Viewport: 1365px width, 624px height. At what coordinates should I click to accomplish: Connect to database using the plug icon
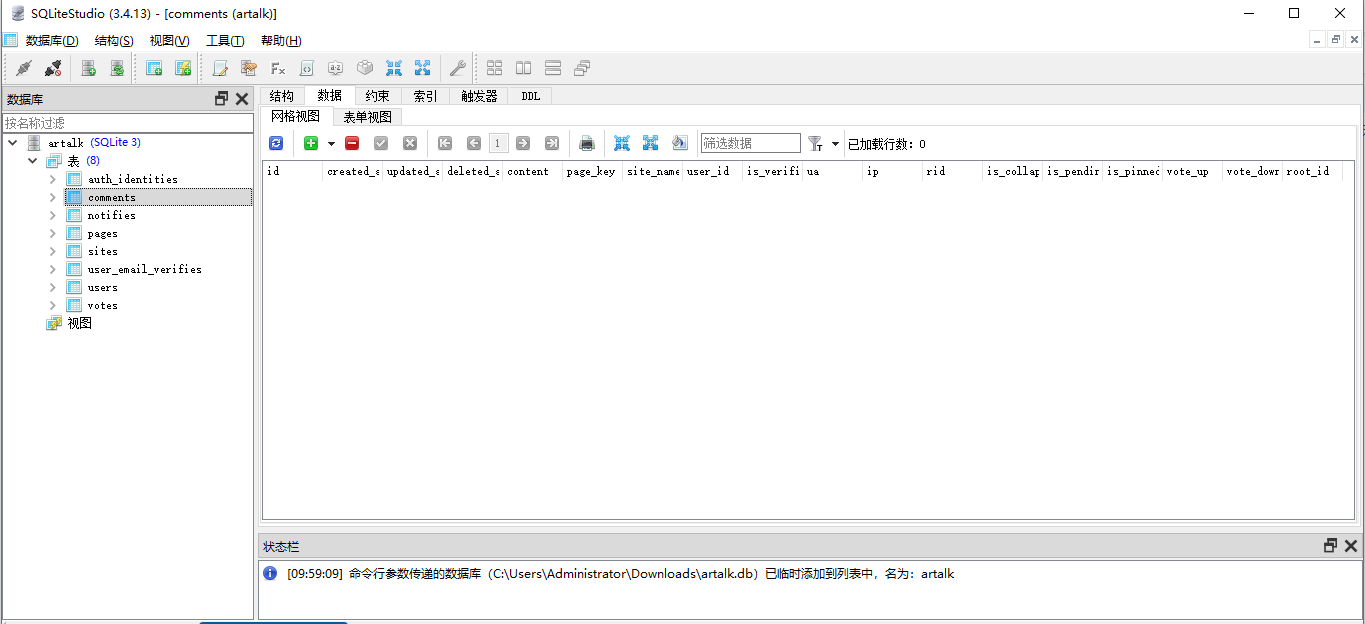(x=24, y=68)
